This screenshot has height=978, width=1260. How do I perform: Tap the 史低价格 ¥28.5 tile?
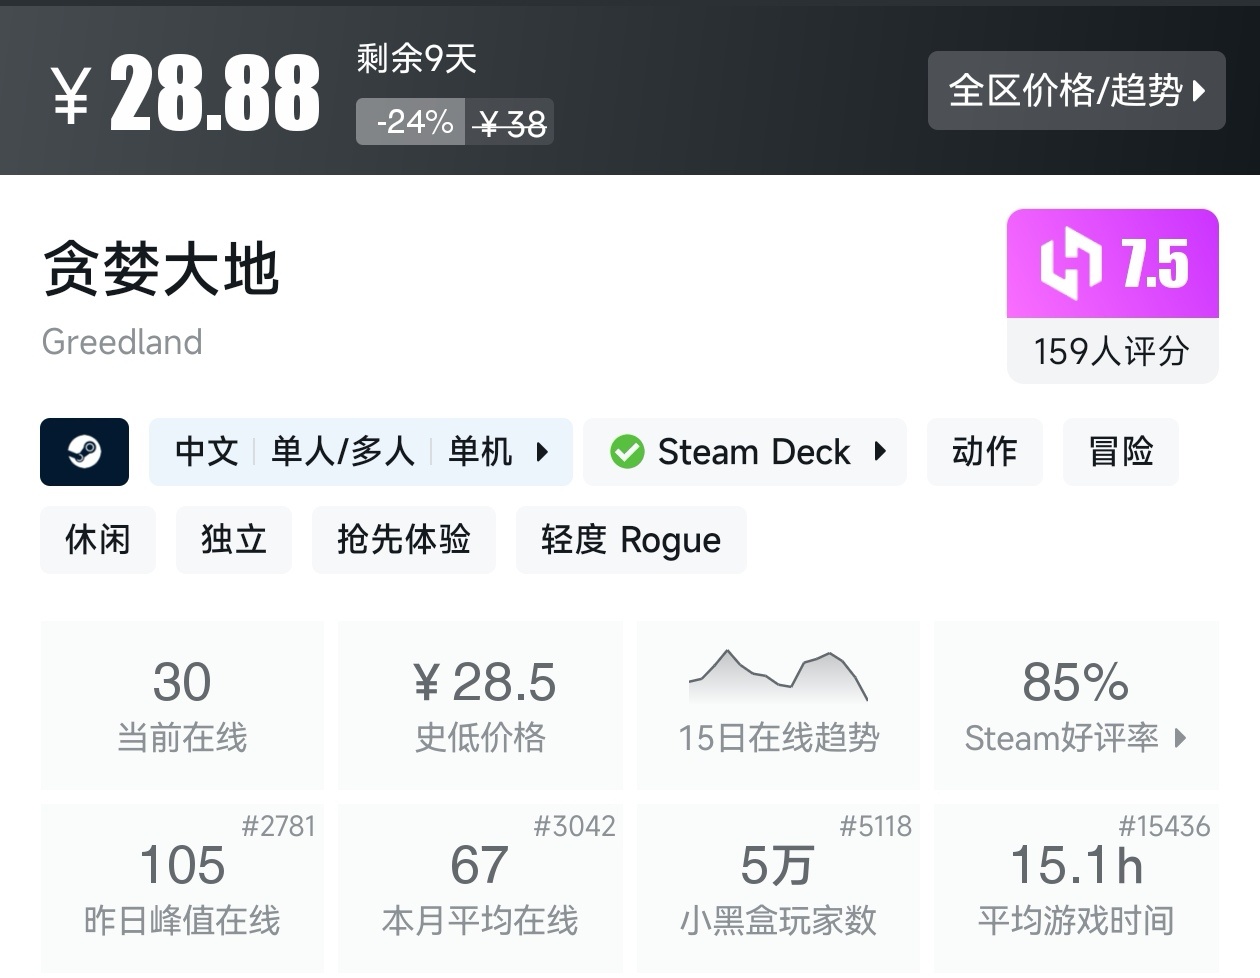[480, 704]
